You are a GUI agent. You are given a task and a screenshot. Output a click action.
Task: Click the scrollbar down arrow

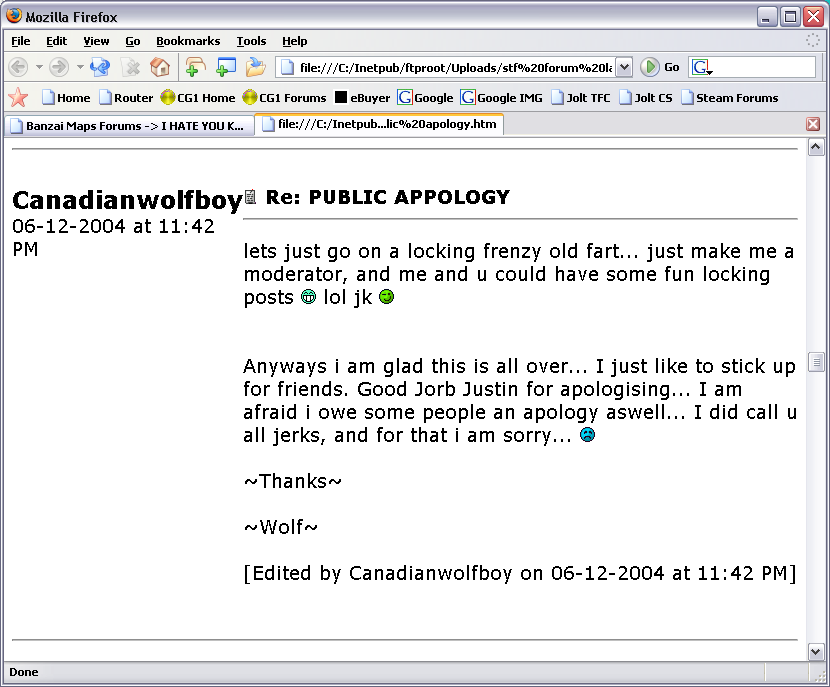(x=816, y=652)
